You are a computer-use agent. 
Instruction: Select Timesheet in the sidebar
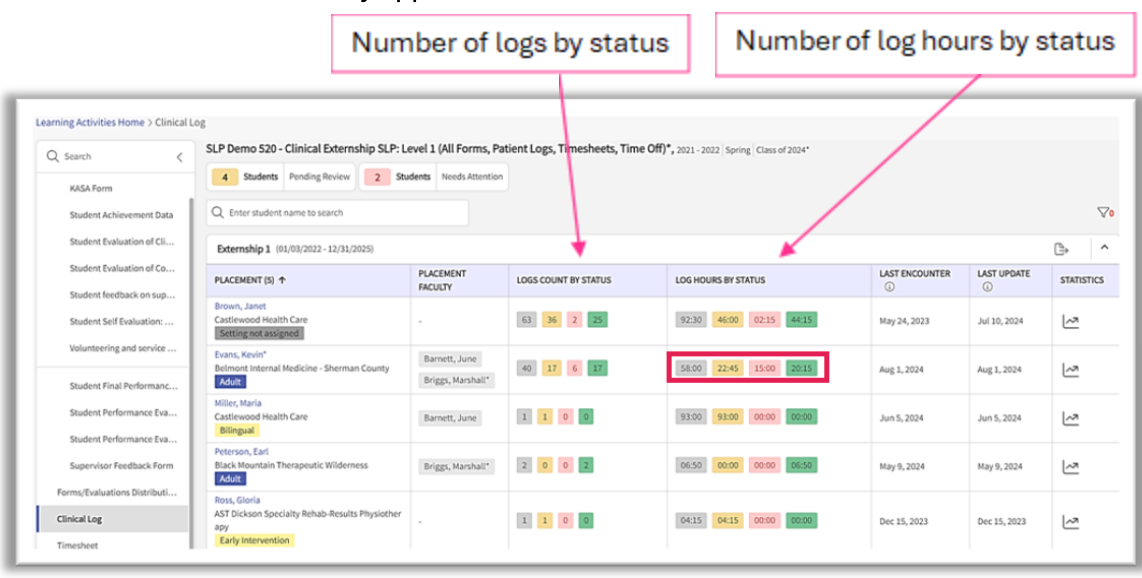point(77,546)
